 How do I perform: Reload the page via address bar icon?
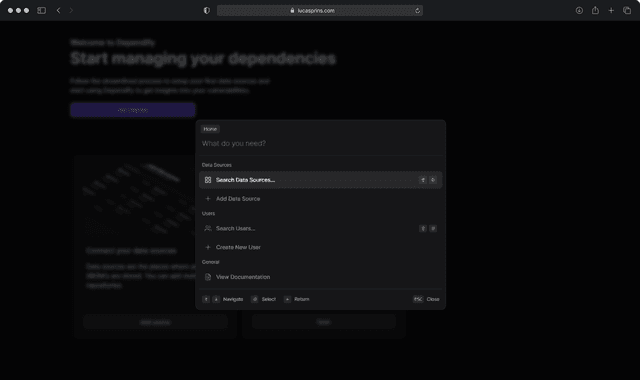[x=417, y=11]
